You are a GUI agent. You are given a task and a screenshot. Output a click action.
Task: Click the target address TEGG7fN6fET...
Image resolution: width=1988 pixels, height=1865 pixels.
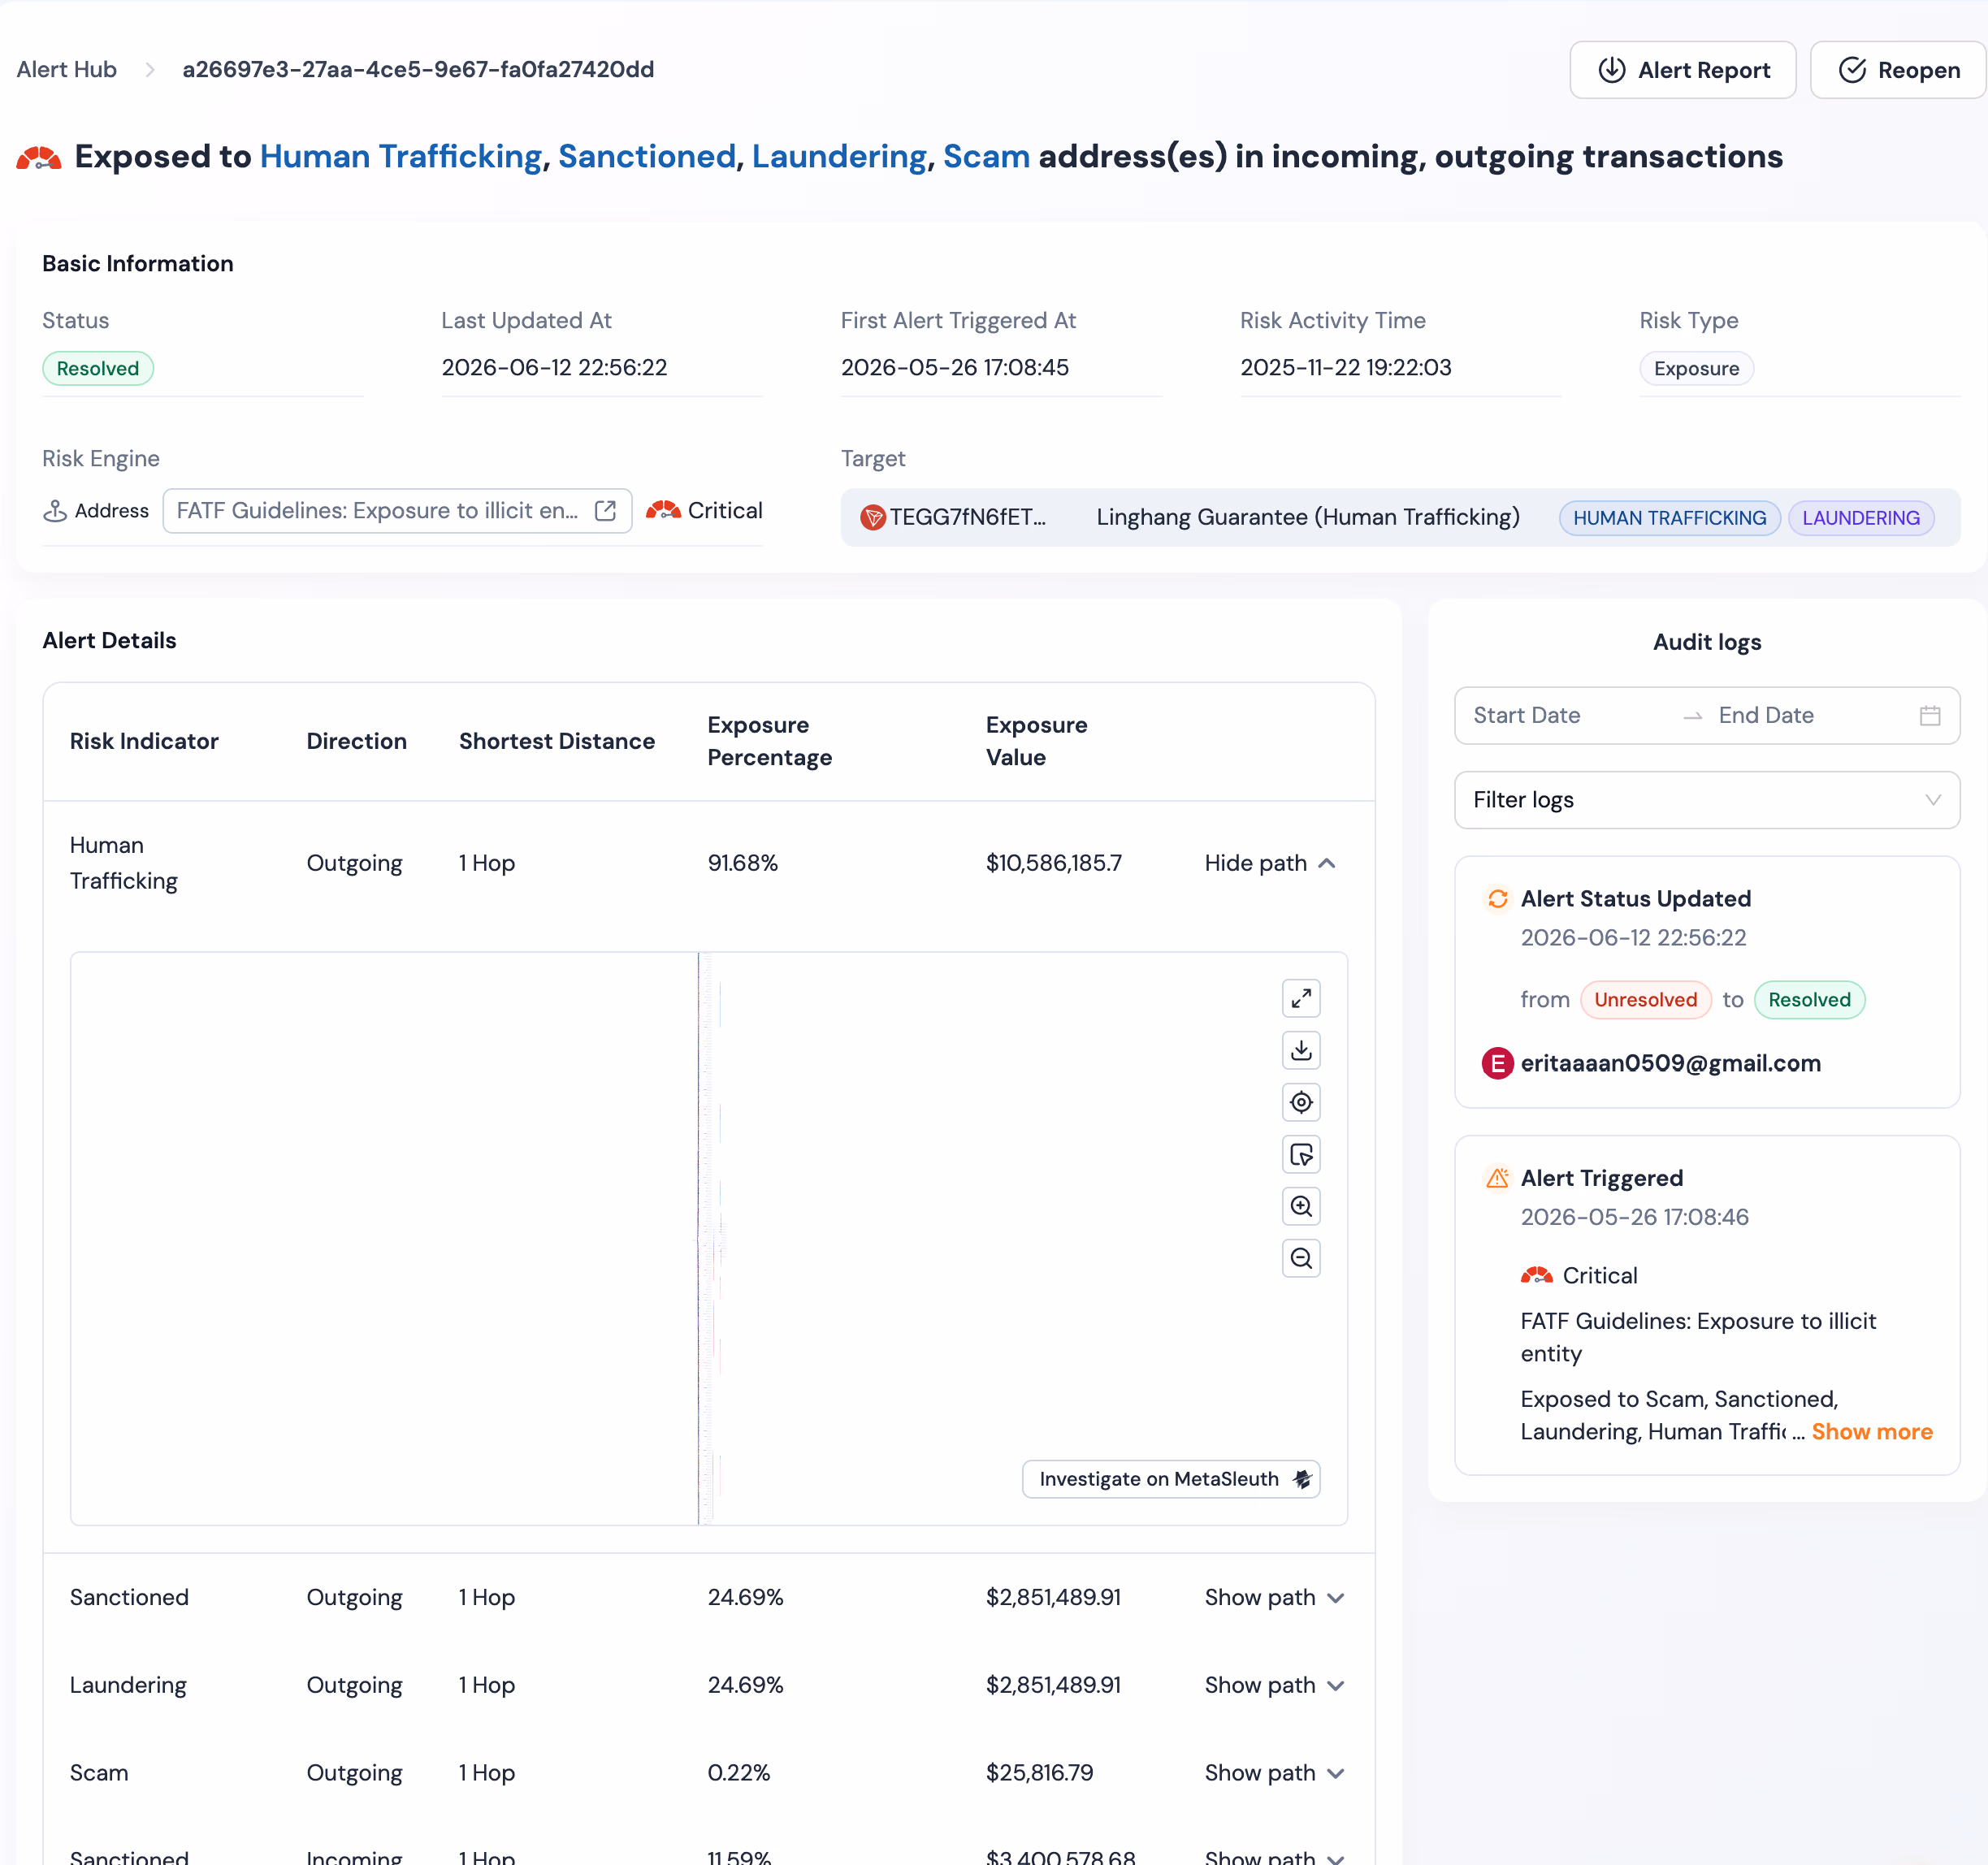(x=967, y=517)
